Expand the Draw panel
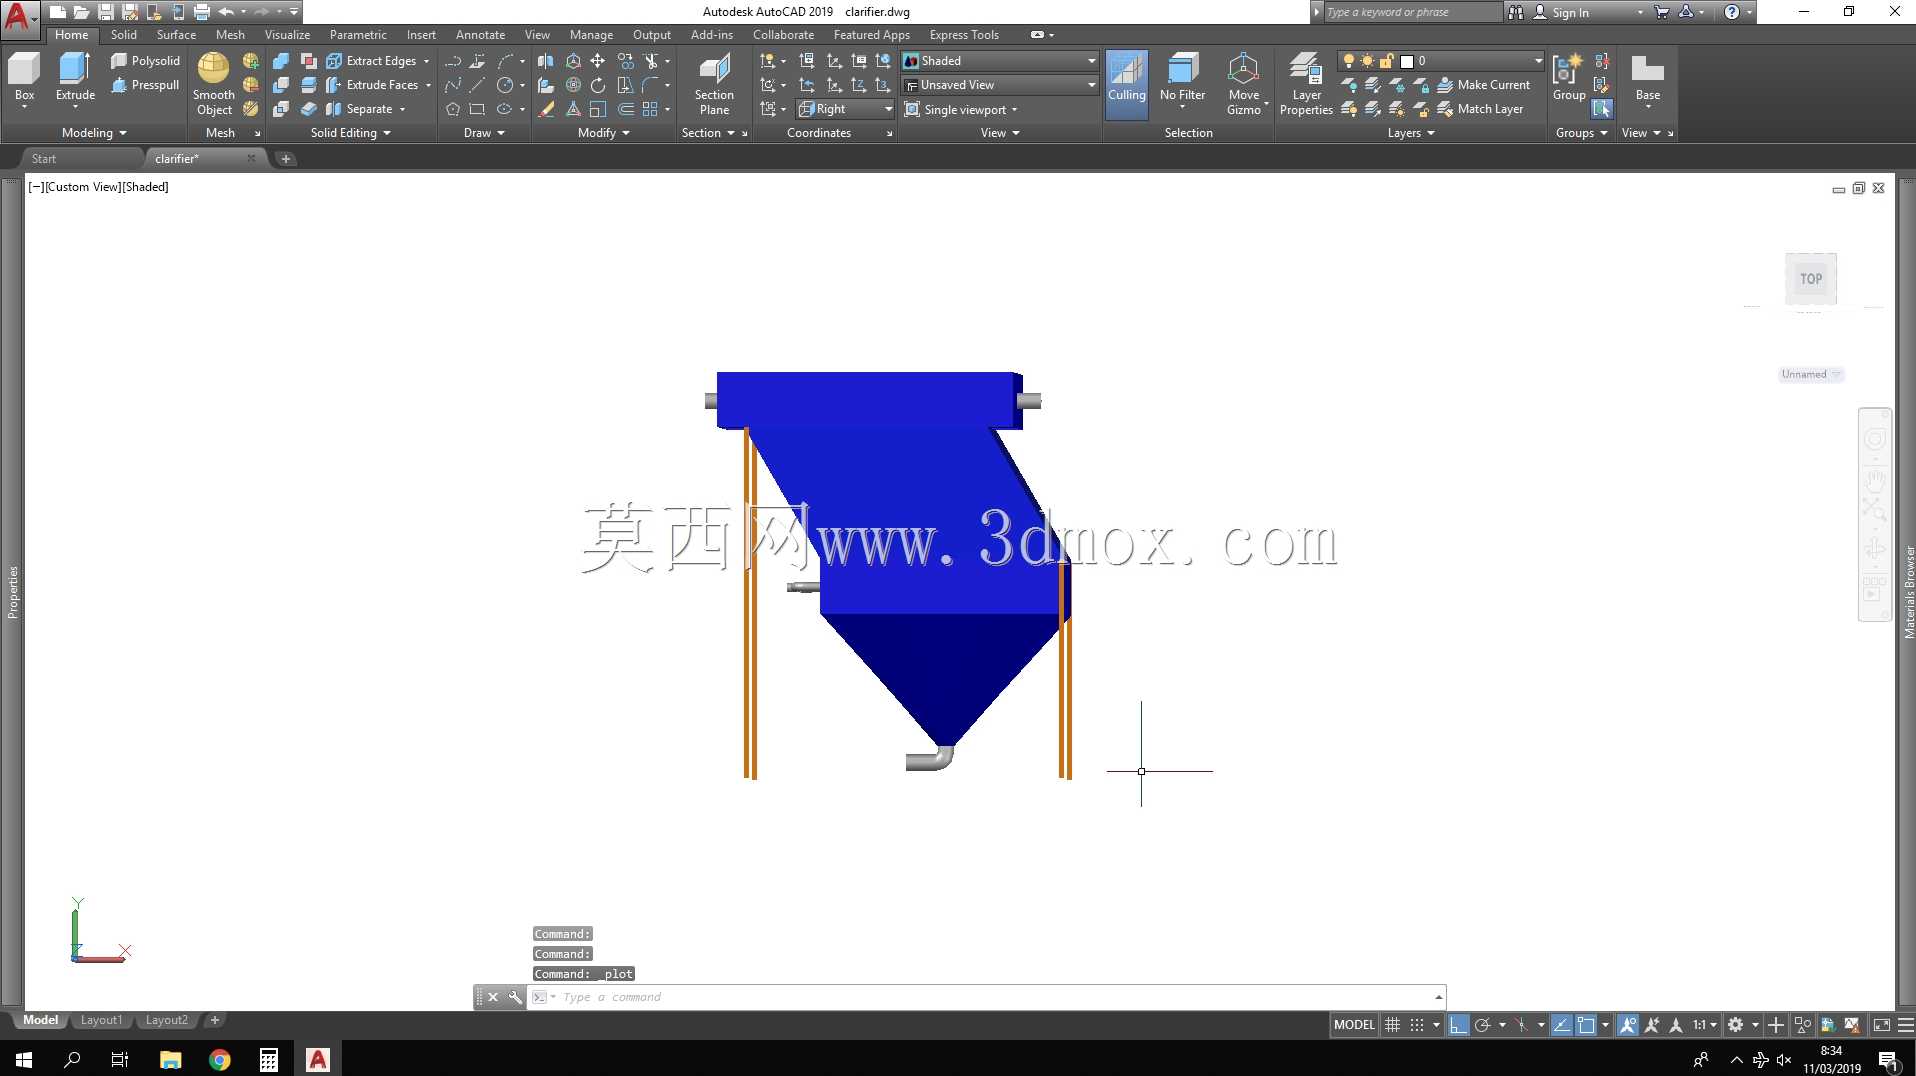The width and height of the screenshot is (1916, 1076). coord(484,133)
